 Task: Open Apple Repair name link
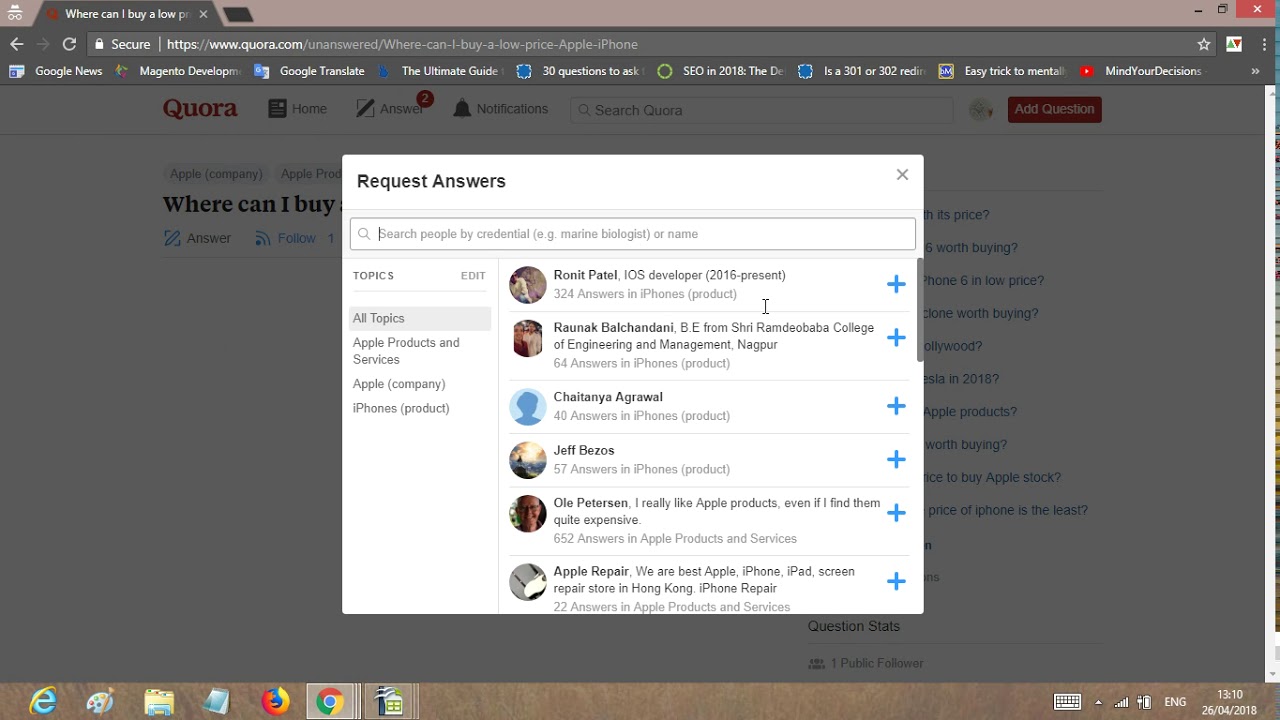[x=591, y=572]
